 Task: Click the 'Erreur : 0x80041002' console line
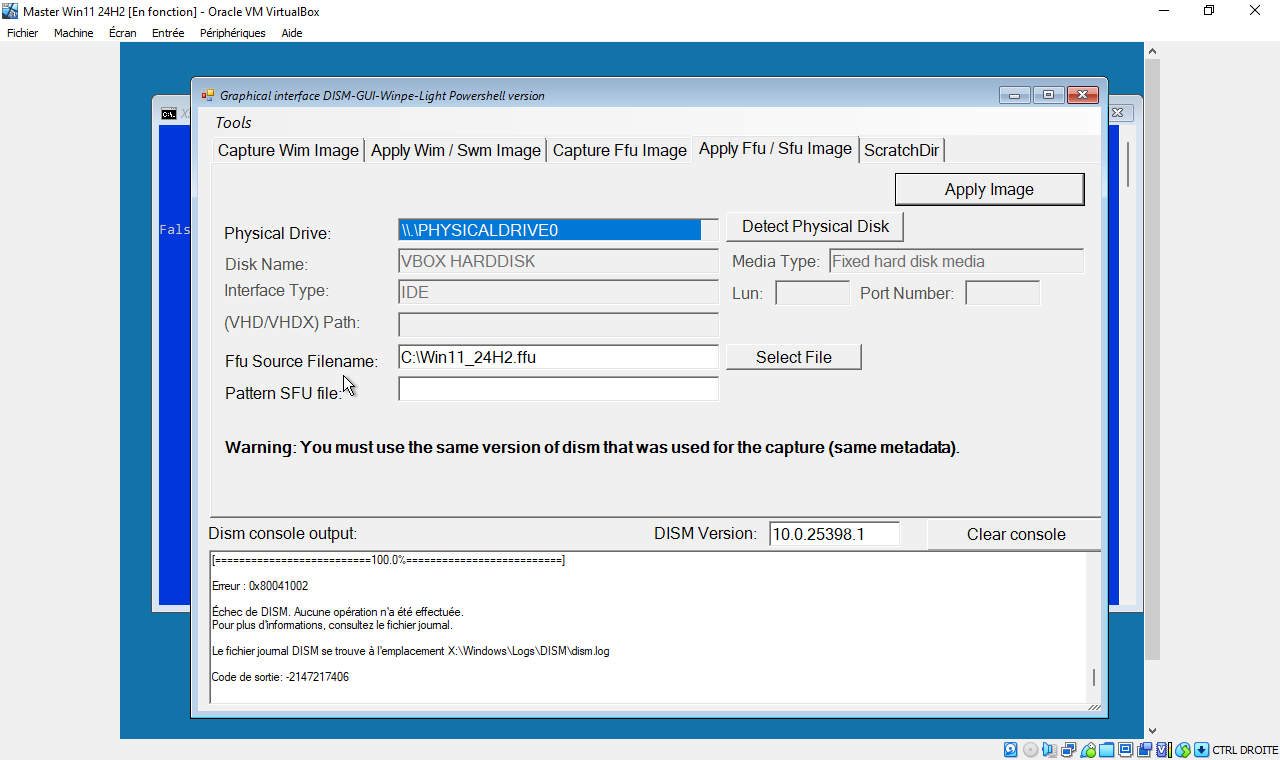260,586
